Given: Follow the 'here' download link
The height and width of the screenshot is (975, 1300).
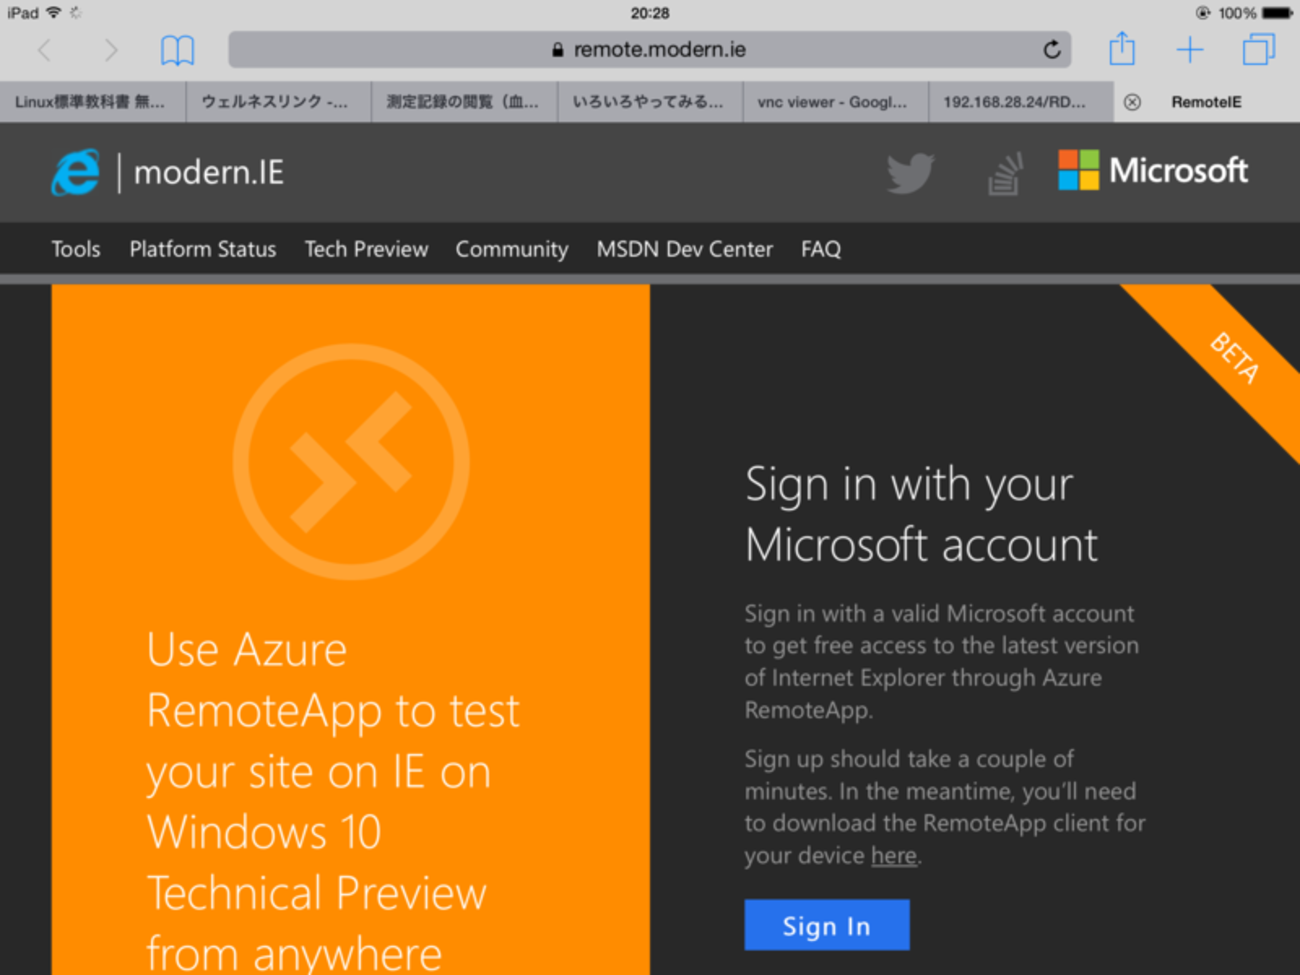Looking at the screenshot, I should click(893, 856).
